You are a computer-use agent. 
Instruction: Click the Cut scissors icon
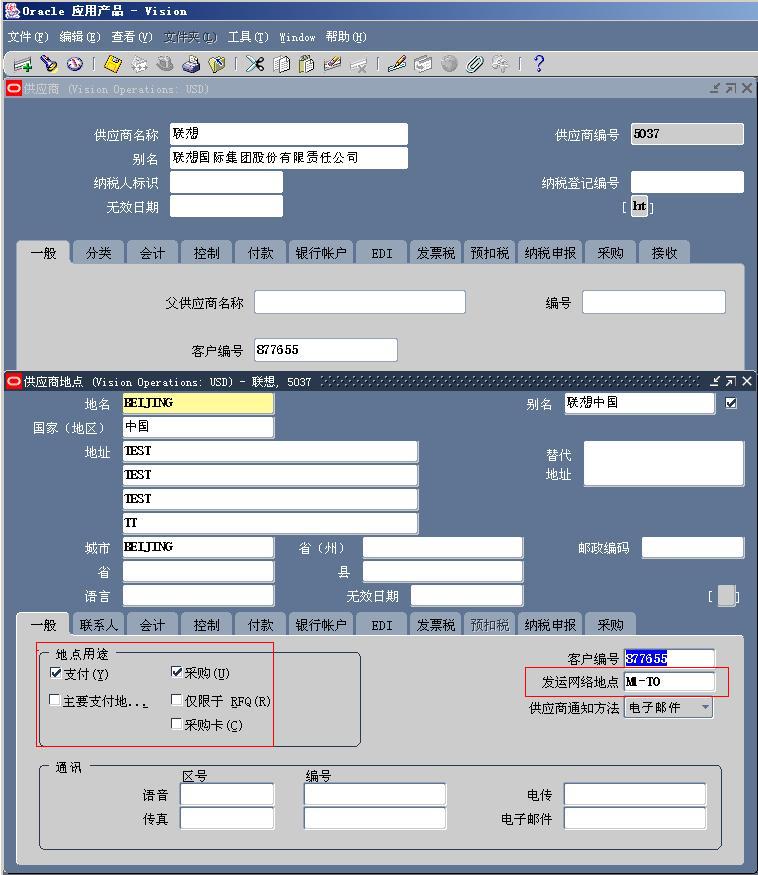click(255, 64)
